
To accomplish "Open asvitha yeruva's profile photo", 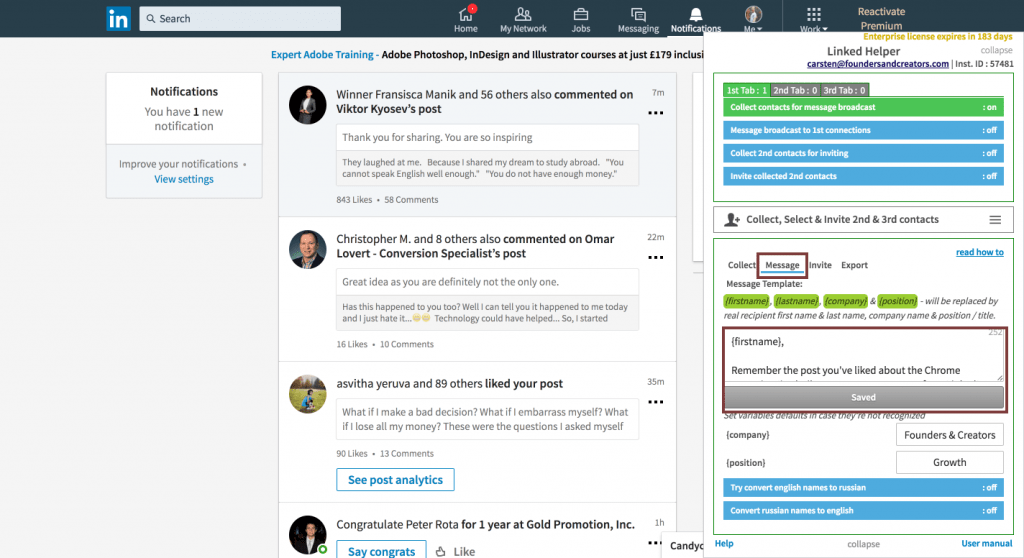I will [x=308, y=393].
